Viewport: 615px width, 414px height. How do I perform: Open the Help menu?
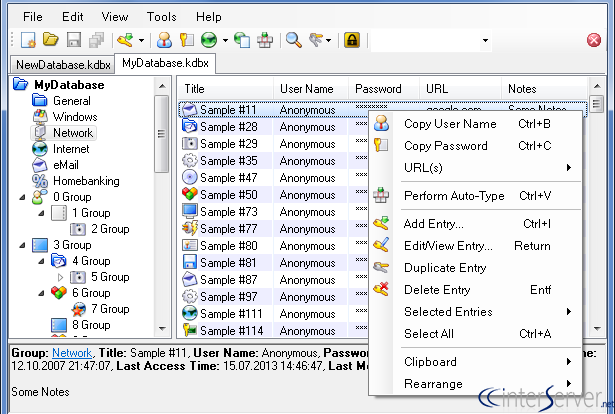tap(209, 17)
